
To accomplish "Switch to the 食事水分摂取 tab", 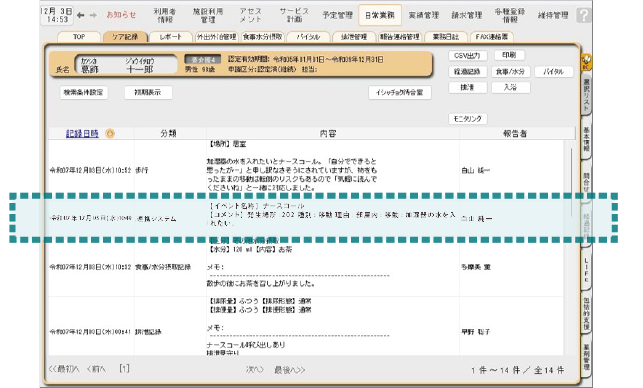I will coord(262,37).
